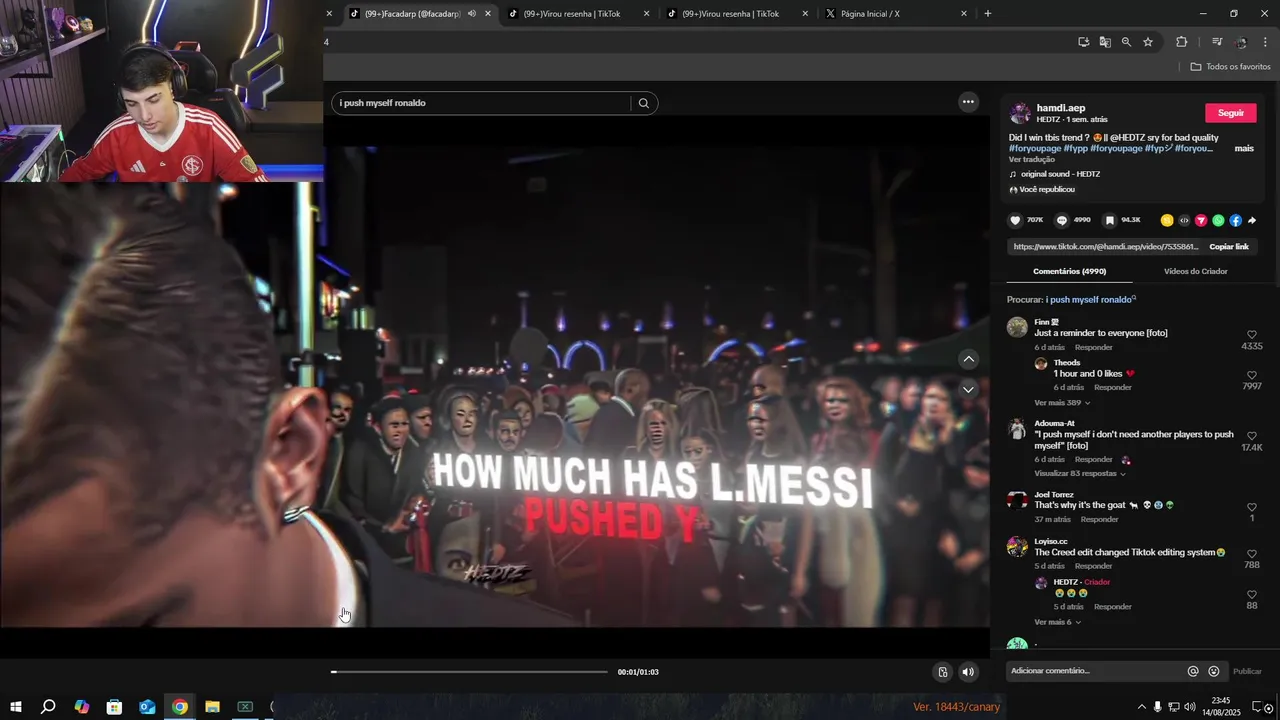Expand 'Visualizar 83 respostas'
This screenshot has height=720, width=1280.
click(x=1079, y=473)
